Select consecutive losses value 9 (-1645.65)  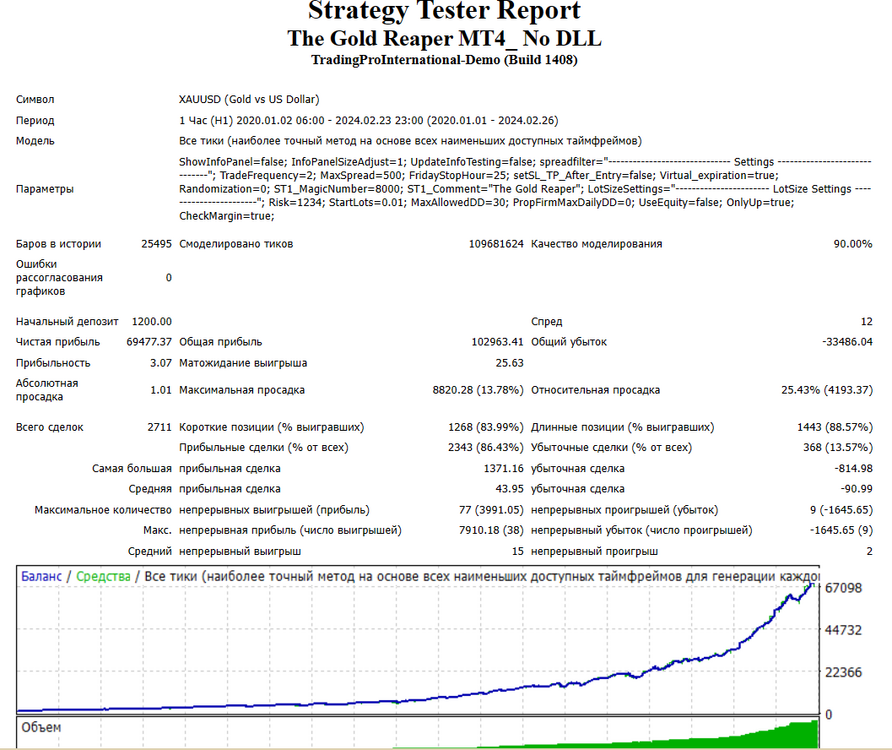click(x=841, y=510)
